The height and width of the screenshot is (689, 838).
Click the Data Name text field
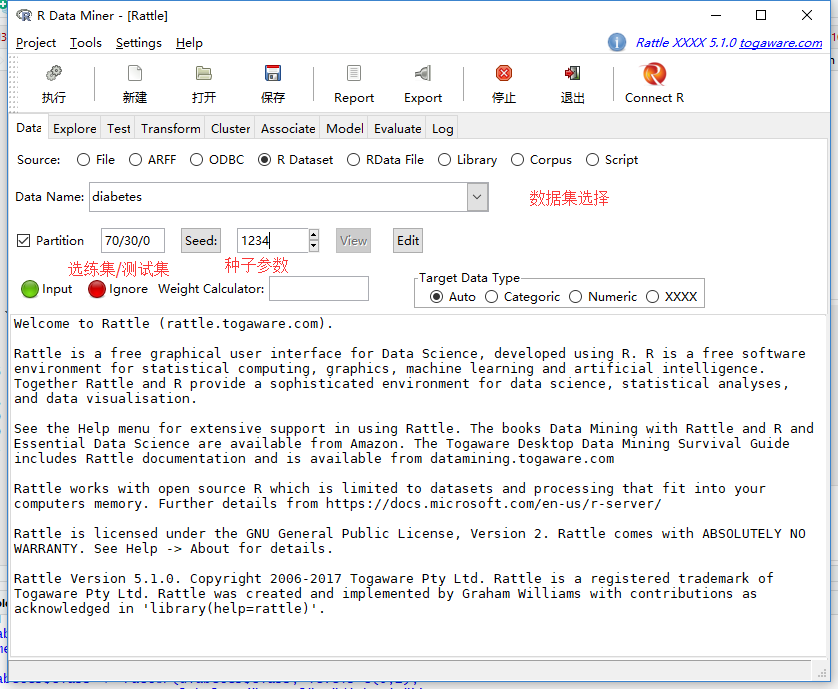278,197
